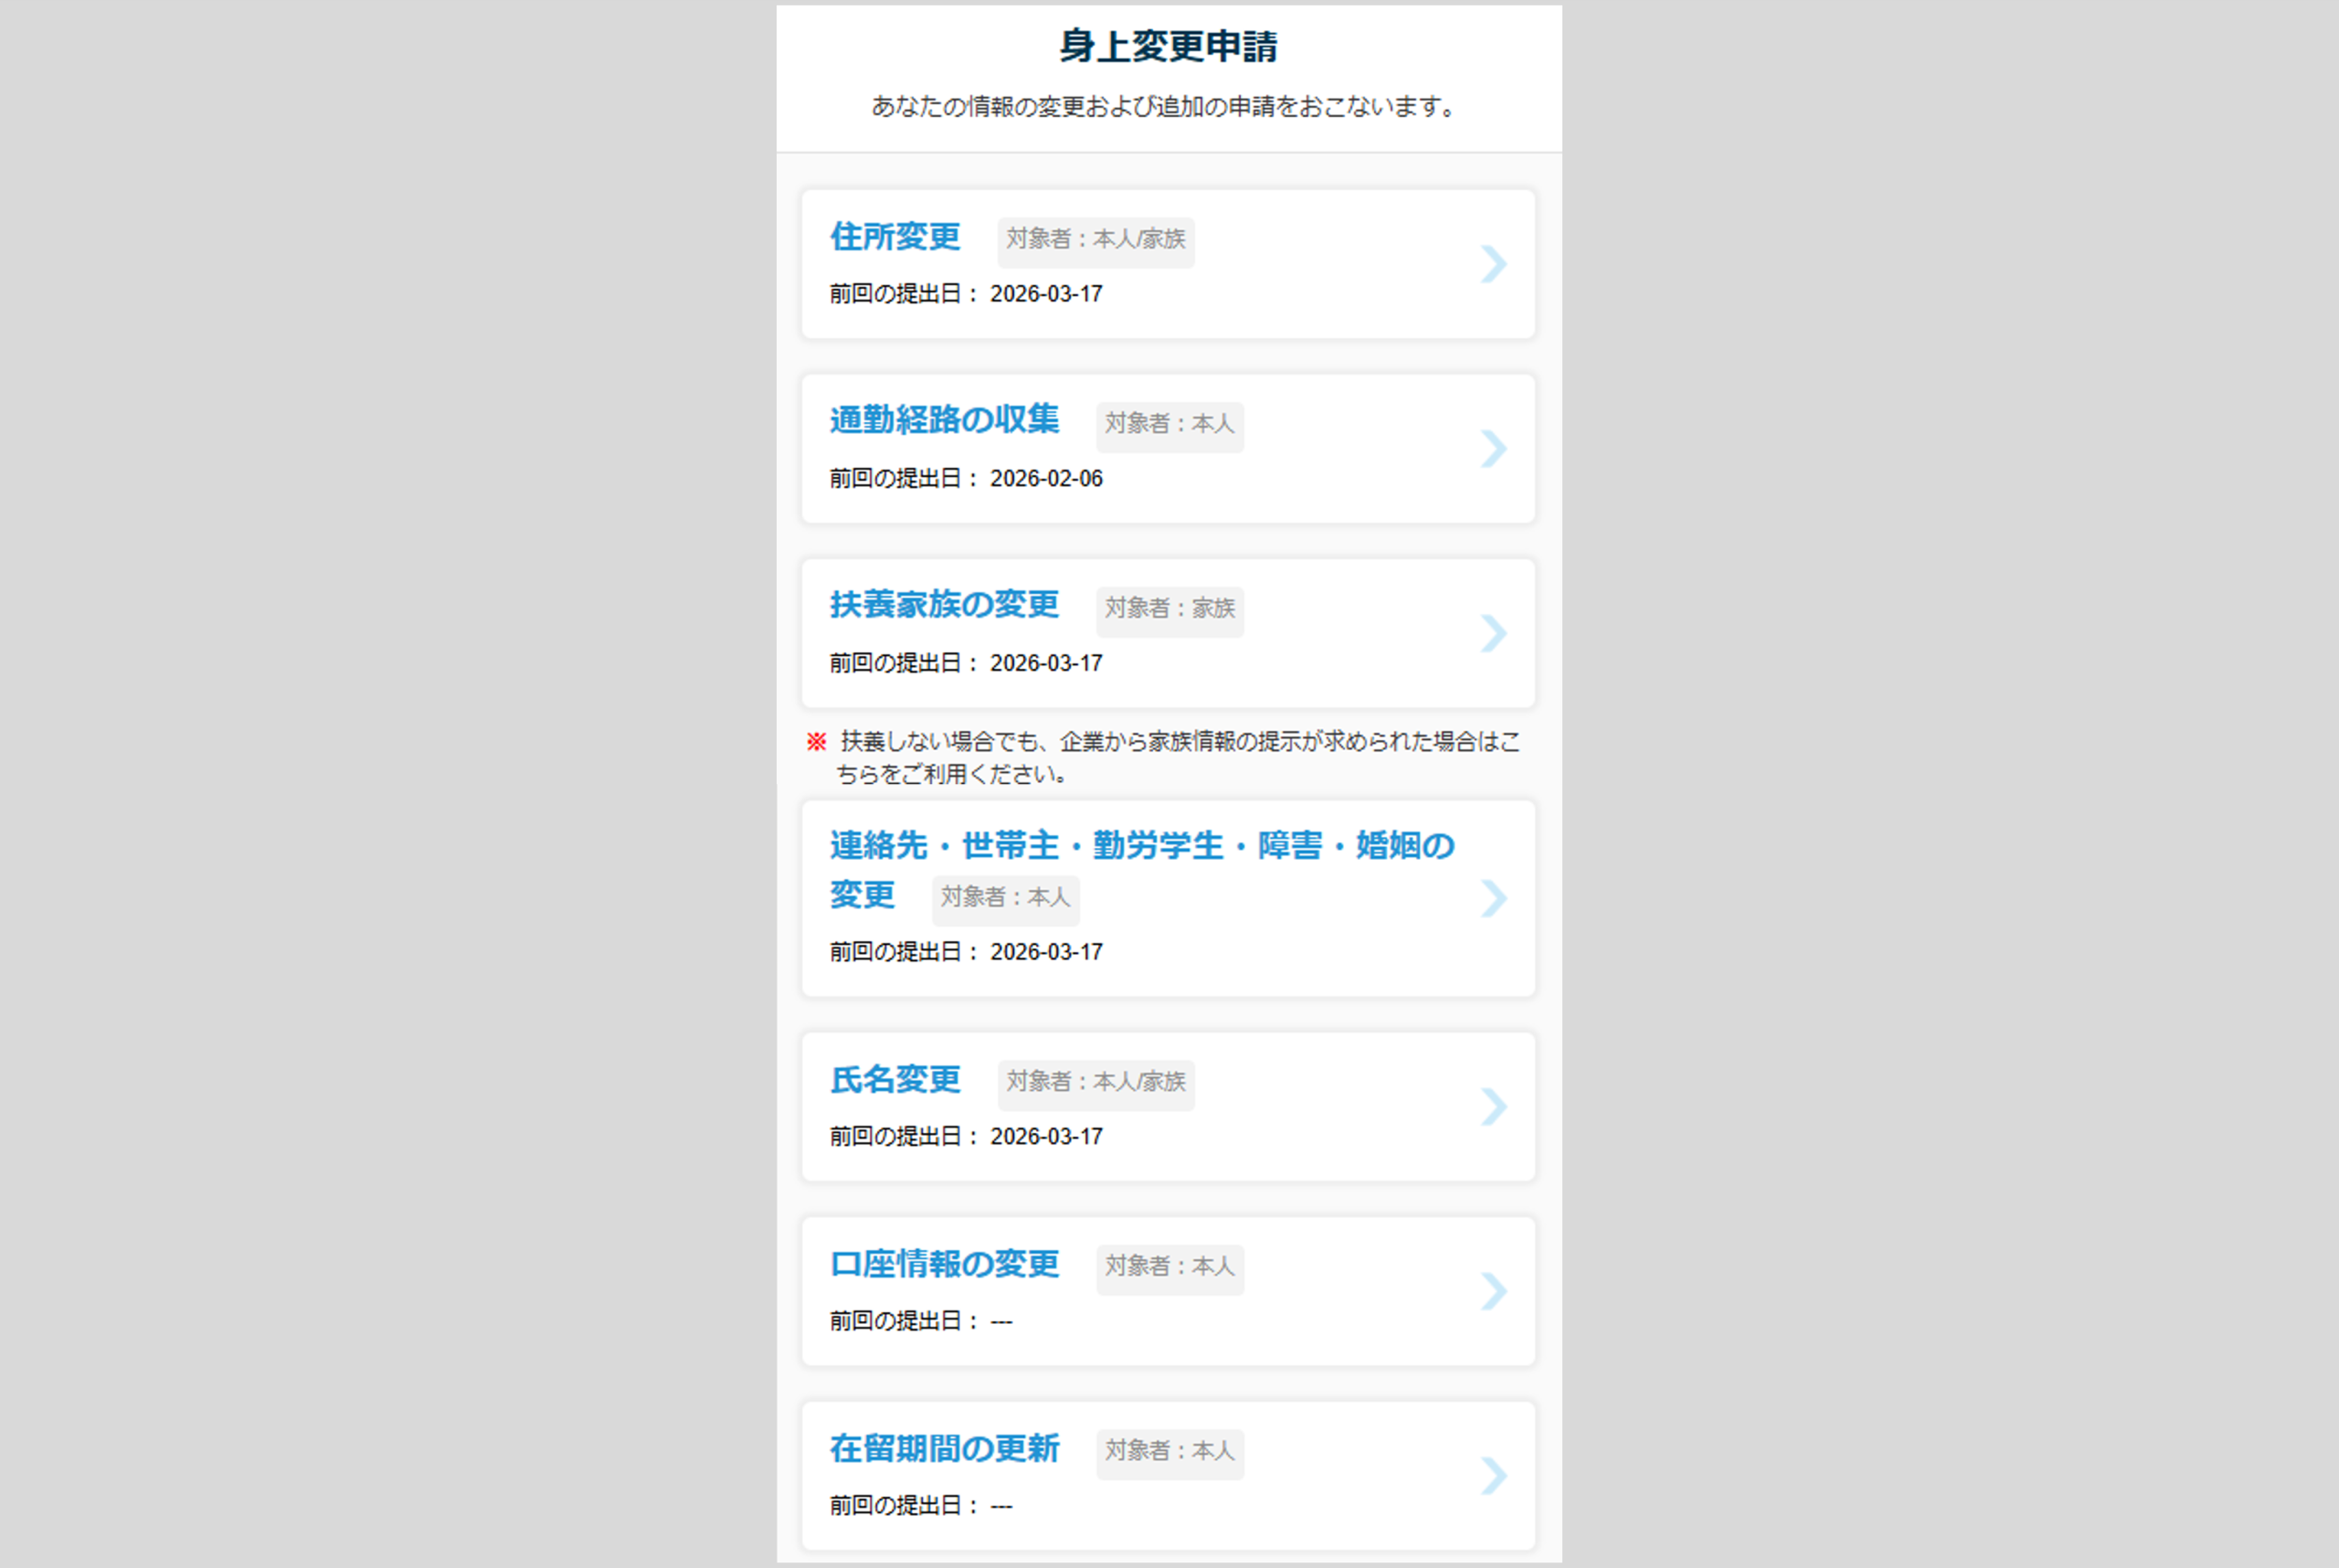2339x1568 pixels.
Task: Click submission date 2026-02-06 on commute card
Action: [x=1046, y=479]
